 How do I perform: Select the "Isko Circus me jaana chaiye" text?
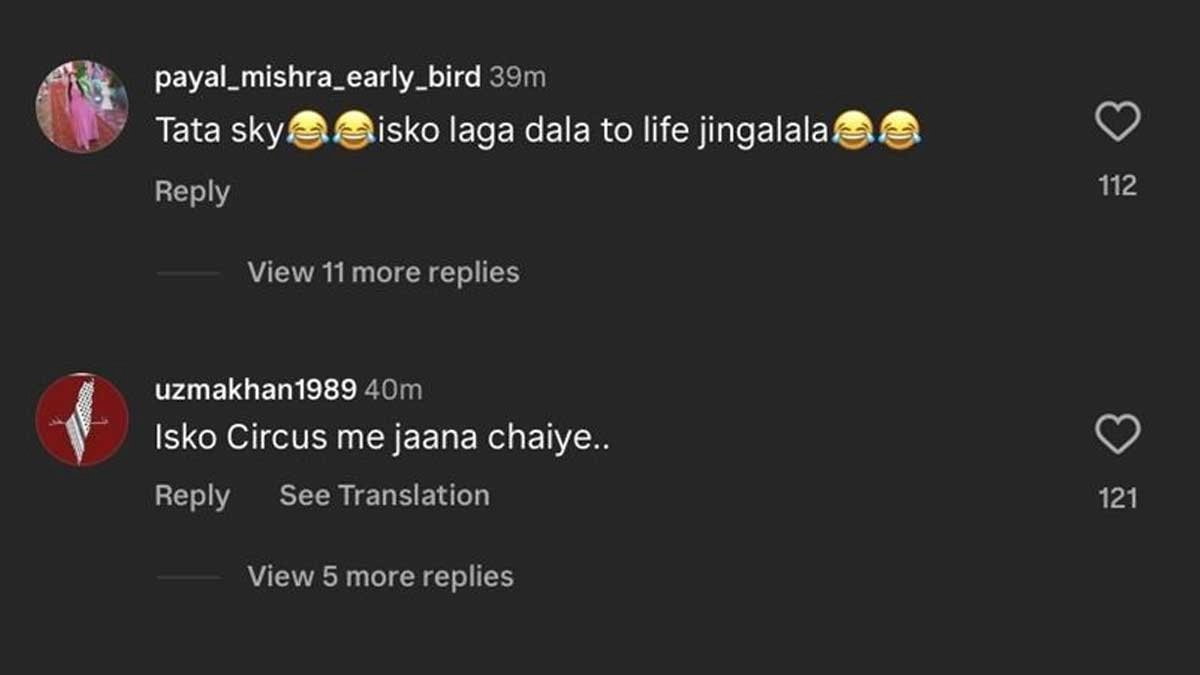[x=382, y=438]
